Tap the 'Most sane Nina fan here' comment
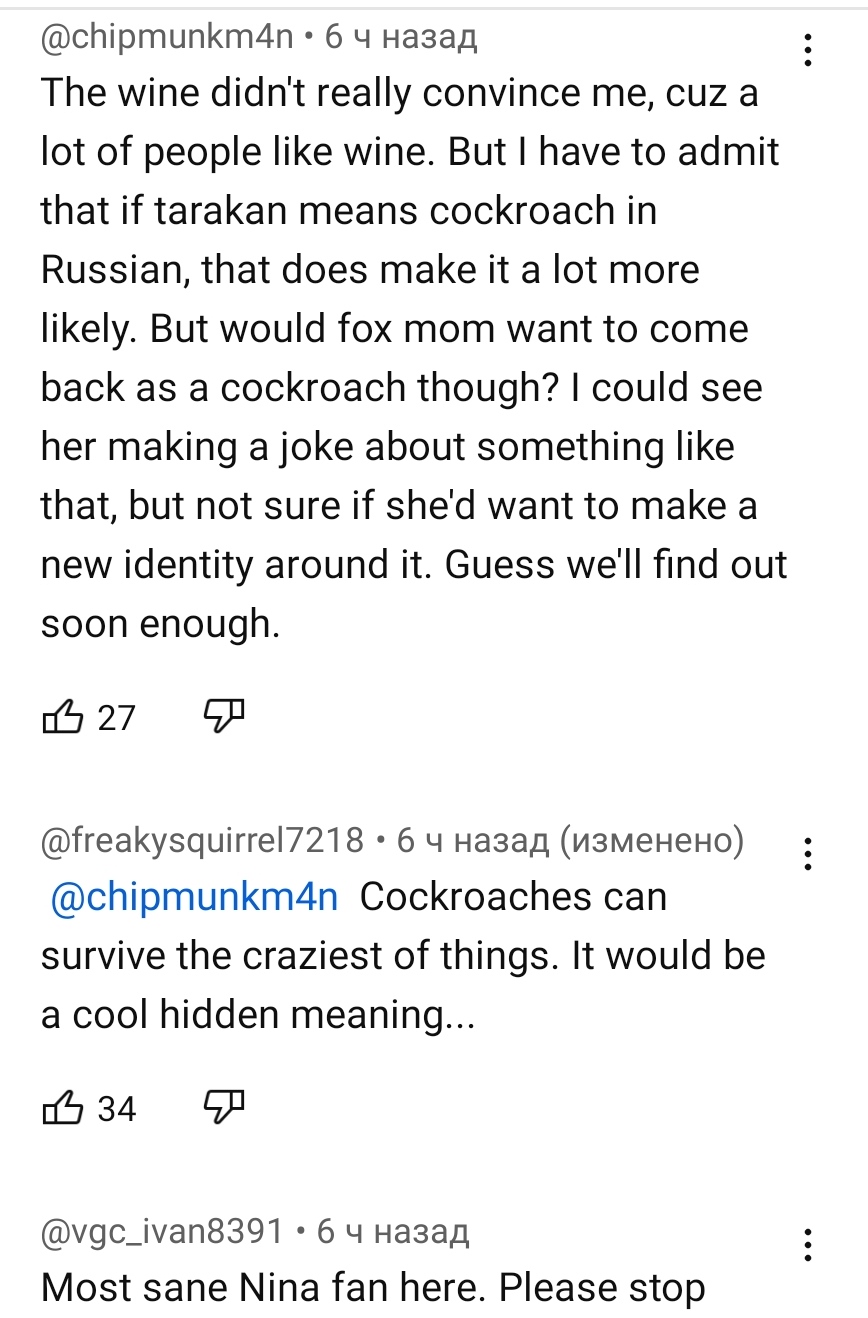The height and width of the screenshot is (1318, 868). (x=373, y=1289)
